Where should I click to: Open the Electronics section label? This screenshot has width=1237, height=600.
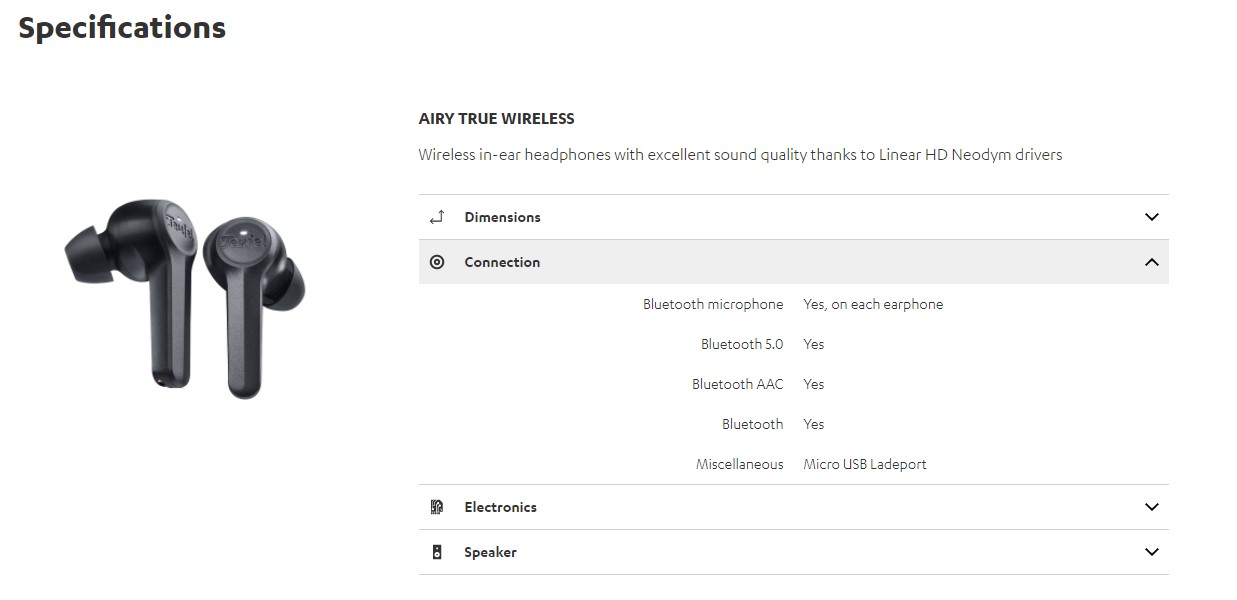coord(500,507)
